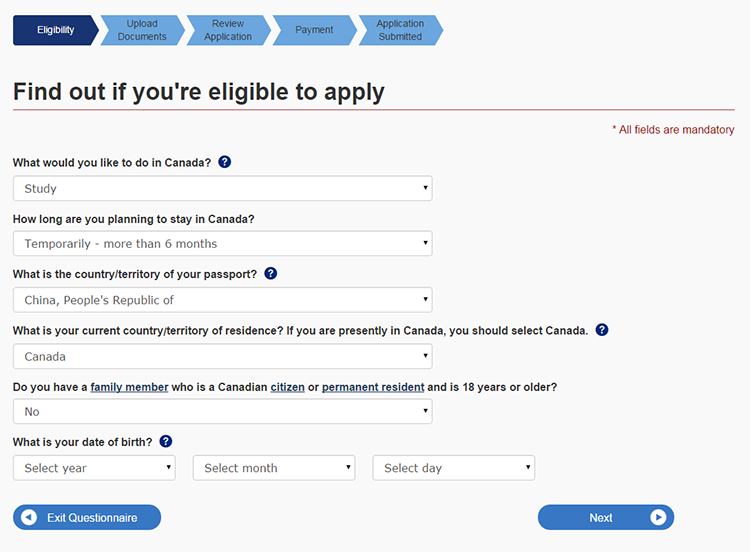Open the 'Study' purpose dropdown
The height and width of the screenshot is (552, 750).
coord(222,188)
